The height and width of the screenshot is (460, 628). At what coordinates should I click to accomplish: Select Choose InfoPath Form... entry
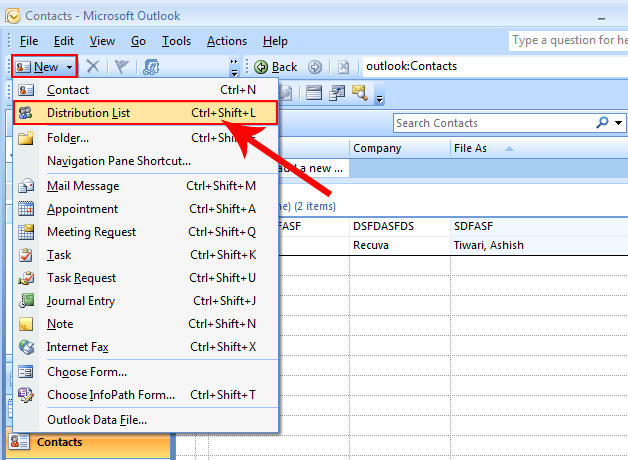pos(146,395)
